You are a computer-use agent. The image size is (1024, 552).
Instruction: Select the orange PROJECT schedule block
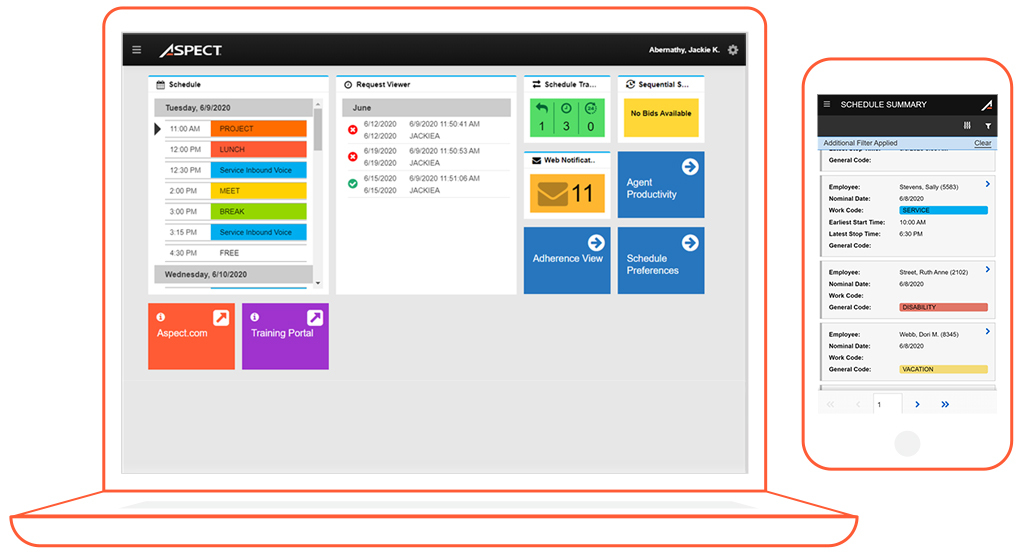[259, 129]
